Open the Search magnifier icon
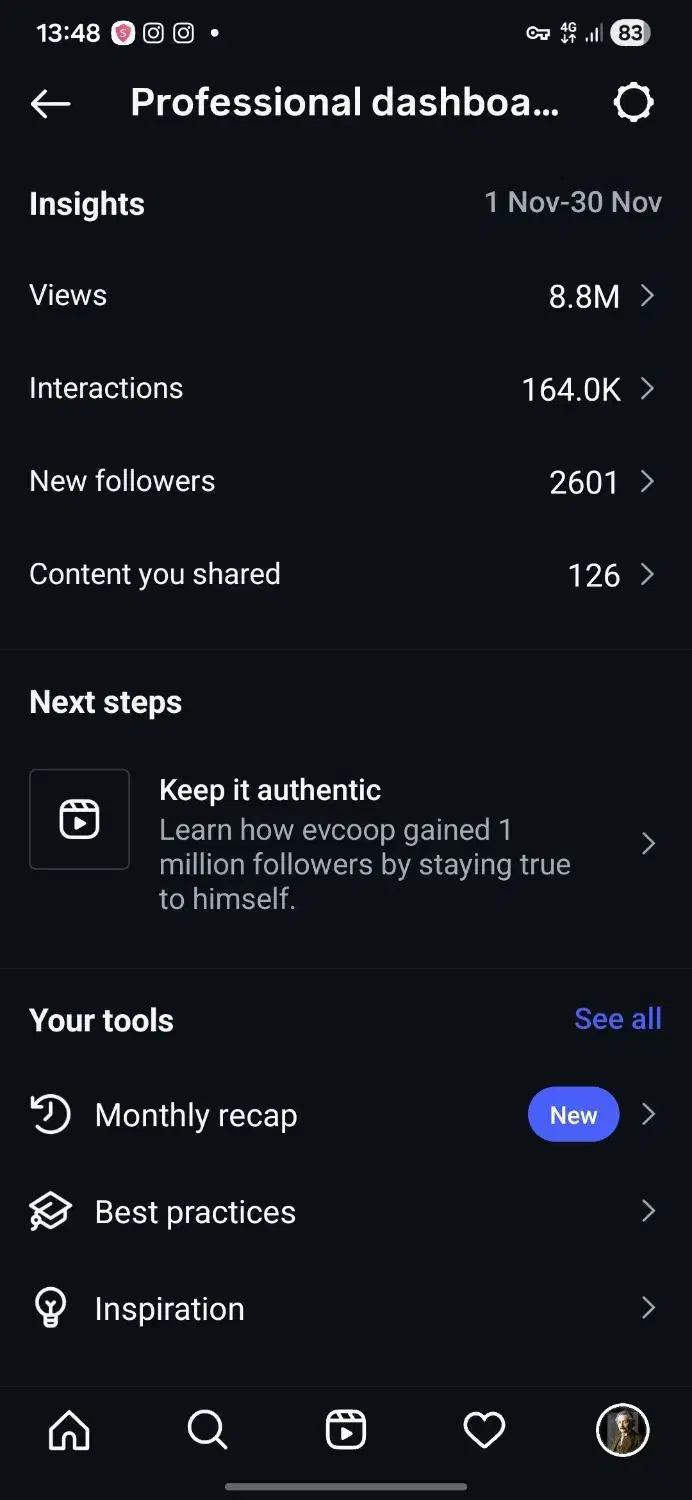Screen dimensions: 692x1500 [x=207, y=1430]
